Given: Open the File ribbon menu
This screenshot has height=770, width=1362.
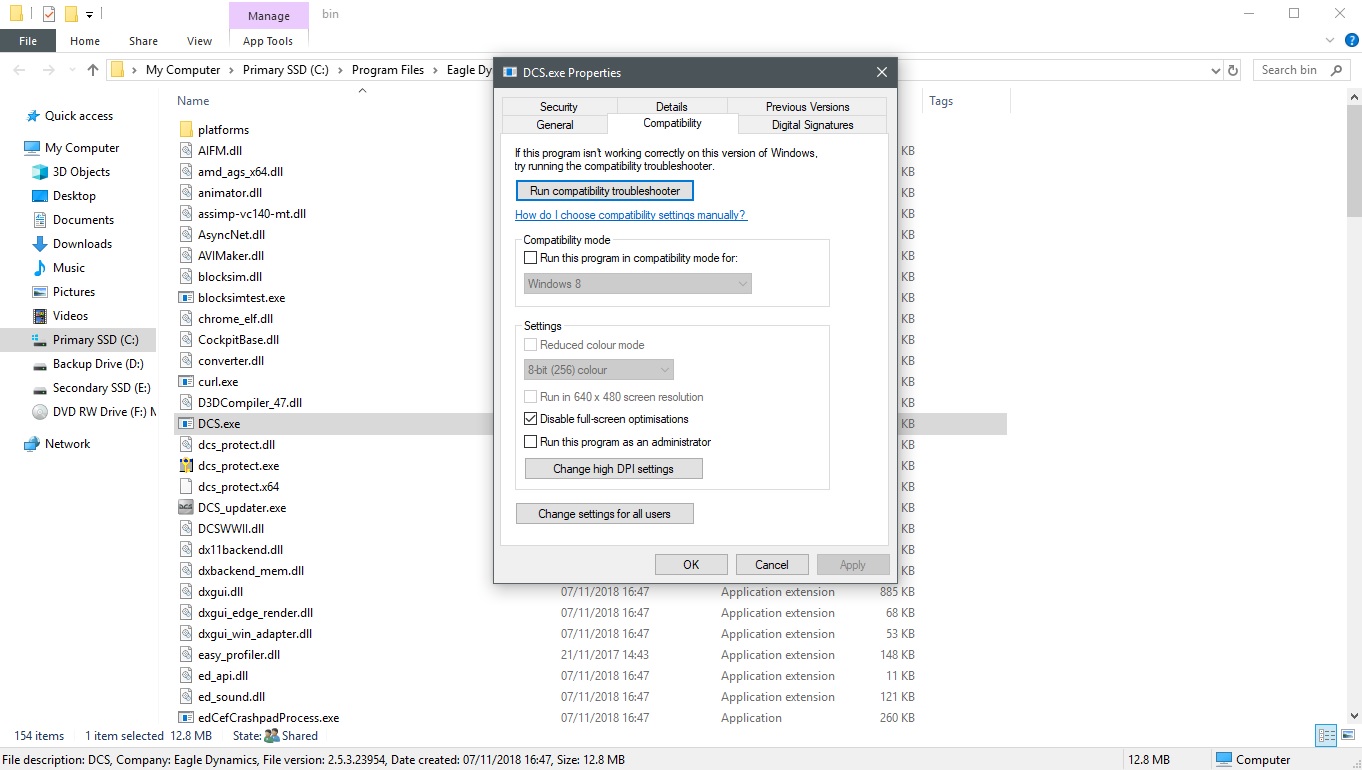Looking at the screenshot, I should [28, 41].
